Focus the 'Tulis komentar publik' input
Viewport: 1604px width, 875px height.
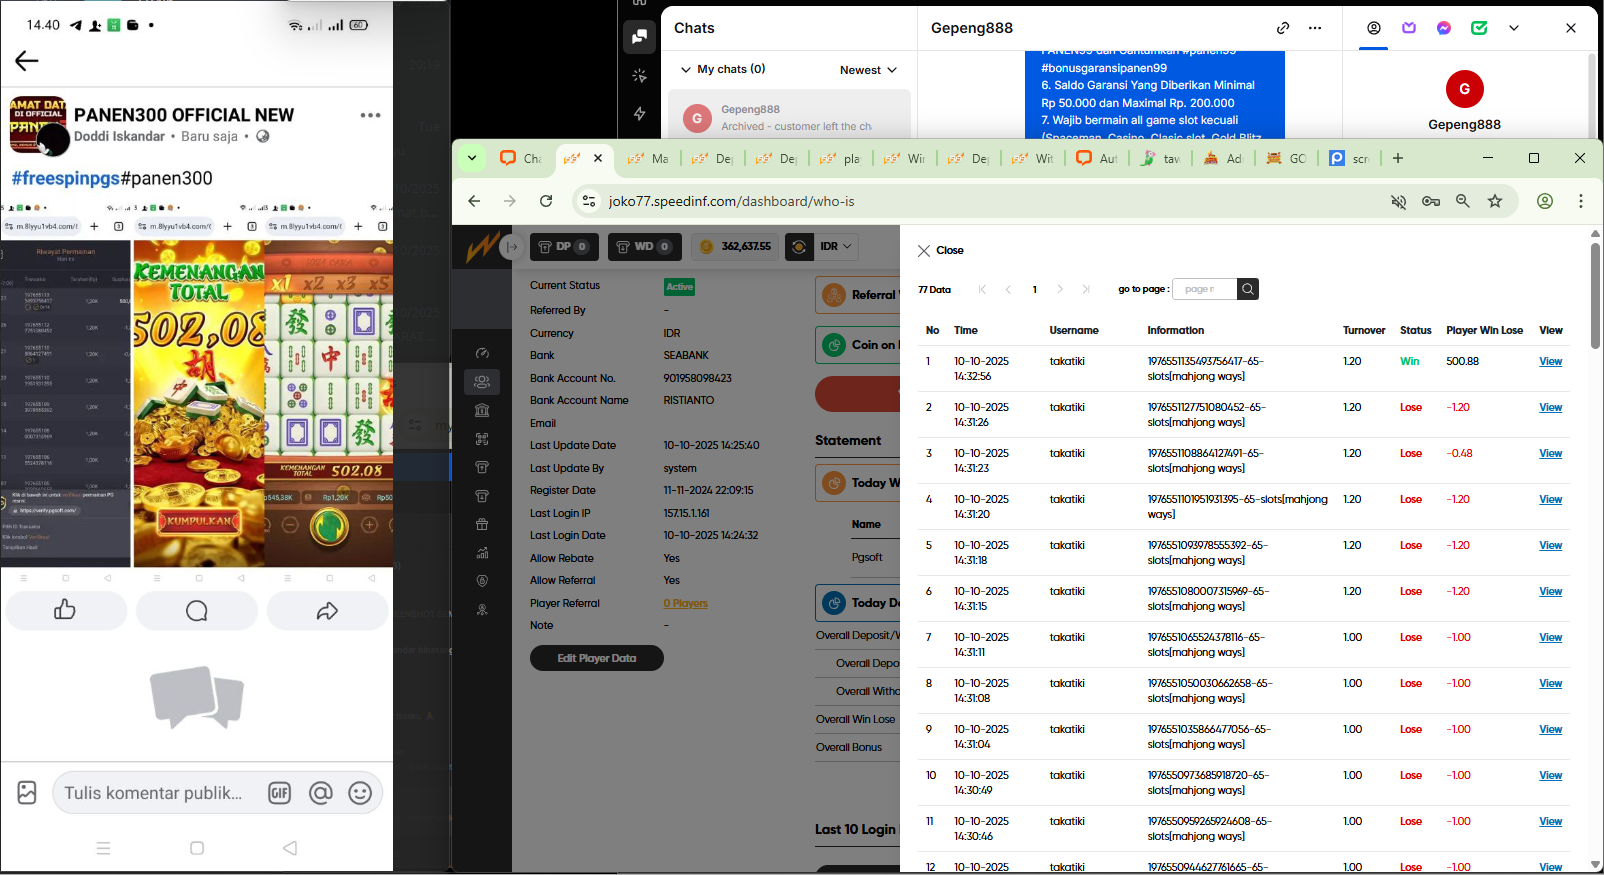tap(153, 793)
